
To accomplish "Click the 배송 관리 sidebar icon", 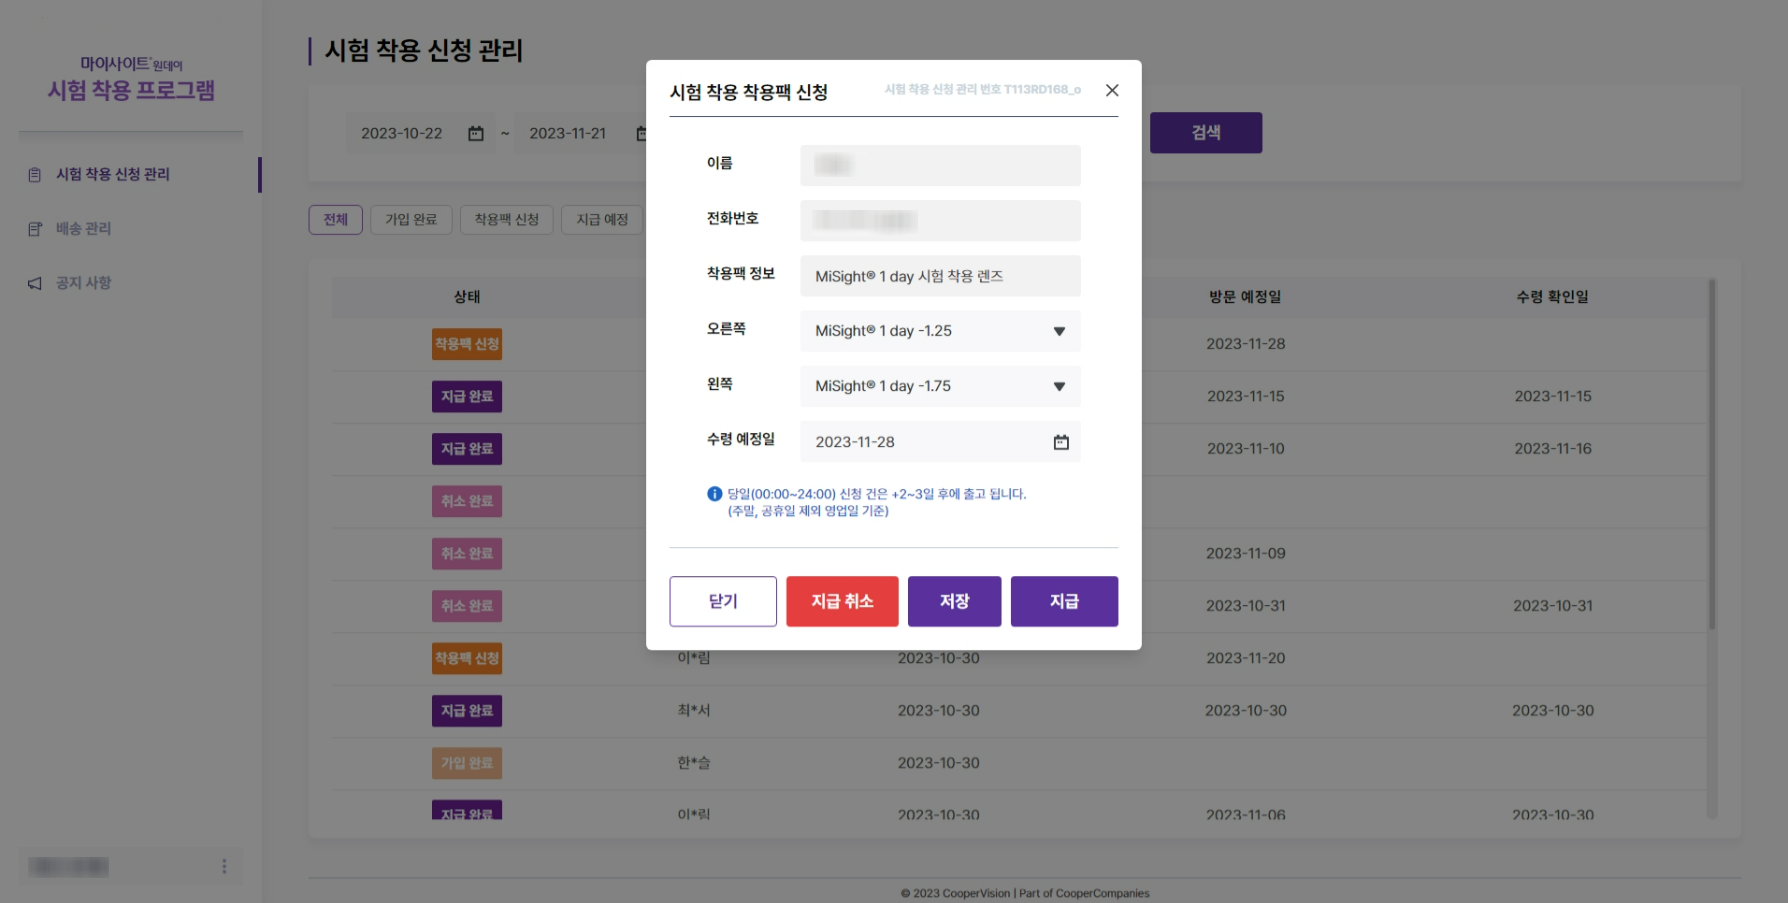I will [x=35, y=229].
